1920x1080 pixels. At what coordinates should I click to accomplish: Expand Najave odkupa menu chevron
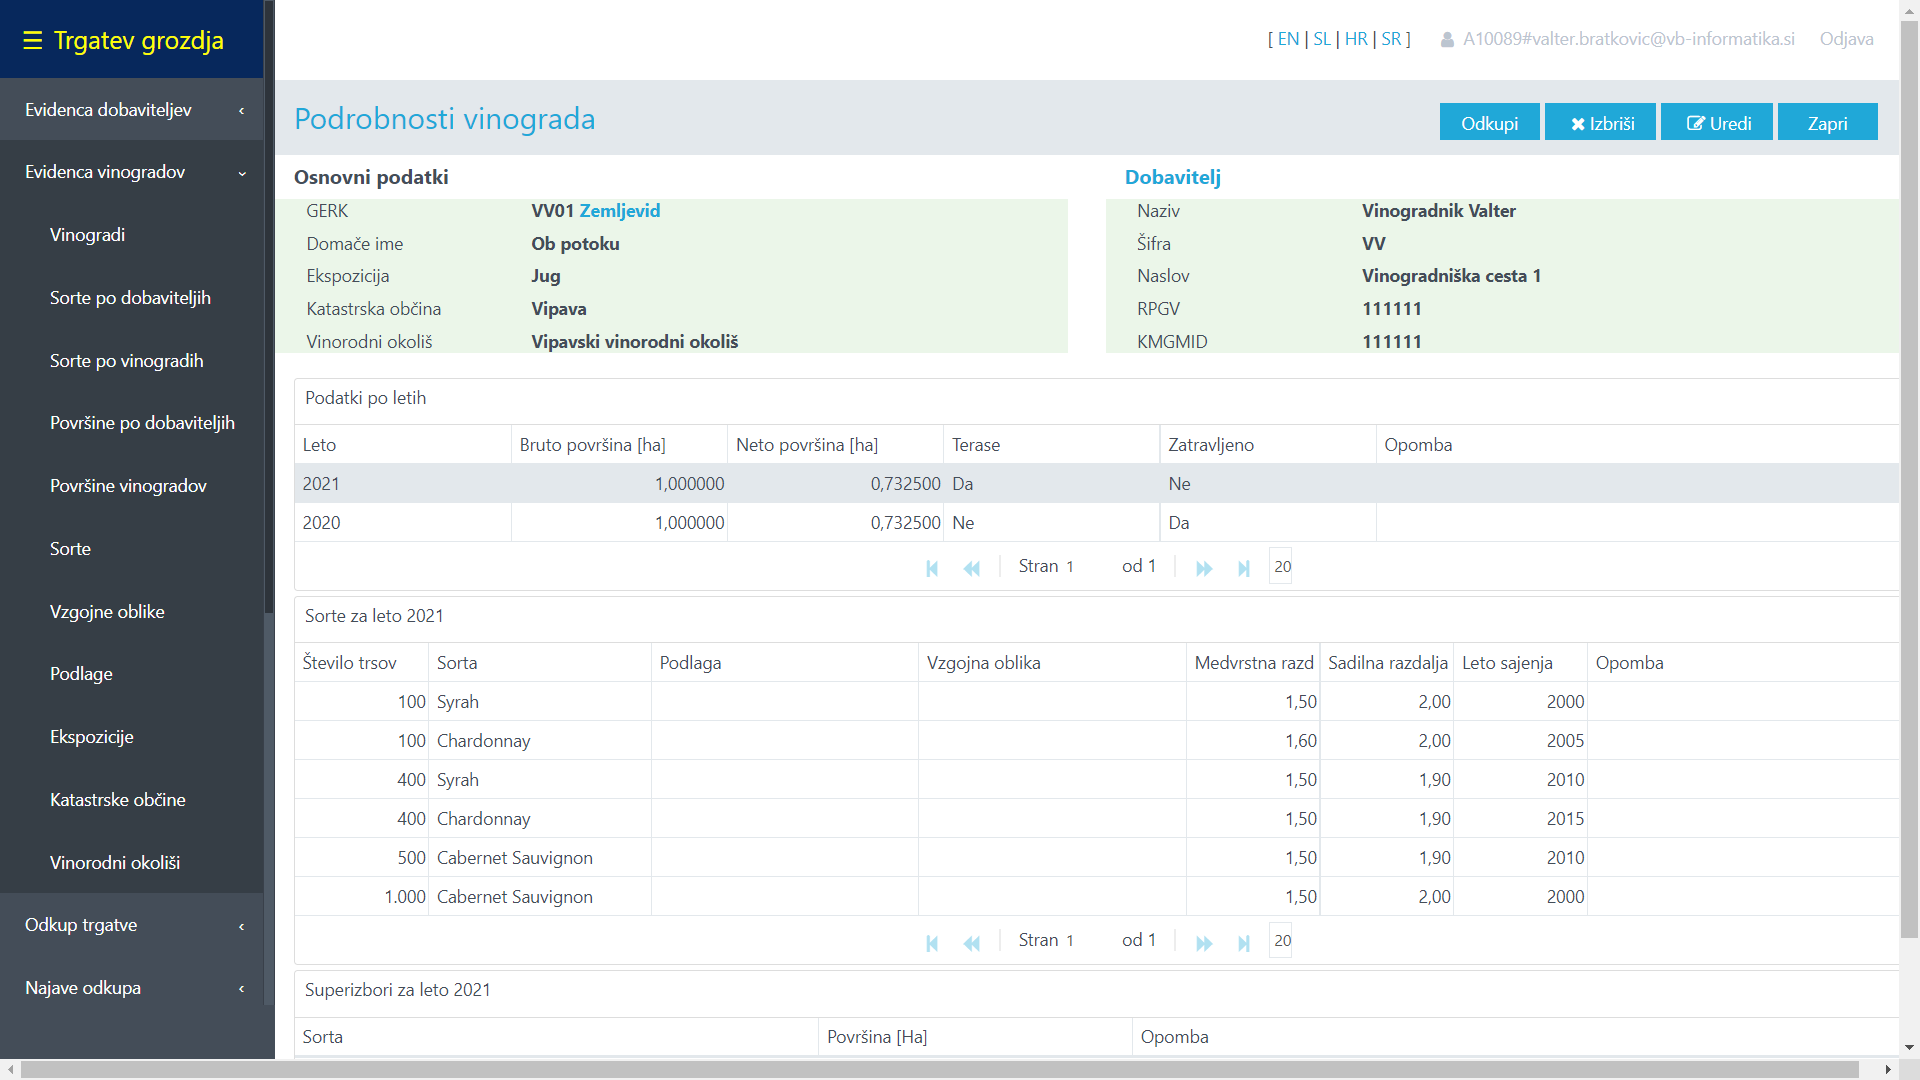coord(242,989)
